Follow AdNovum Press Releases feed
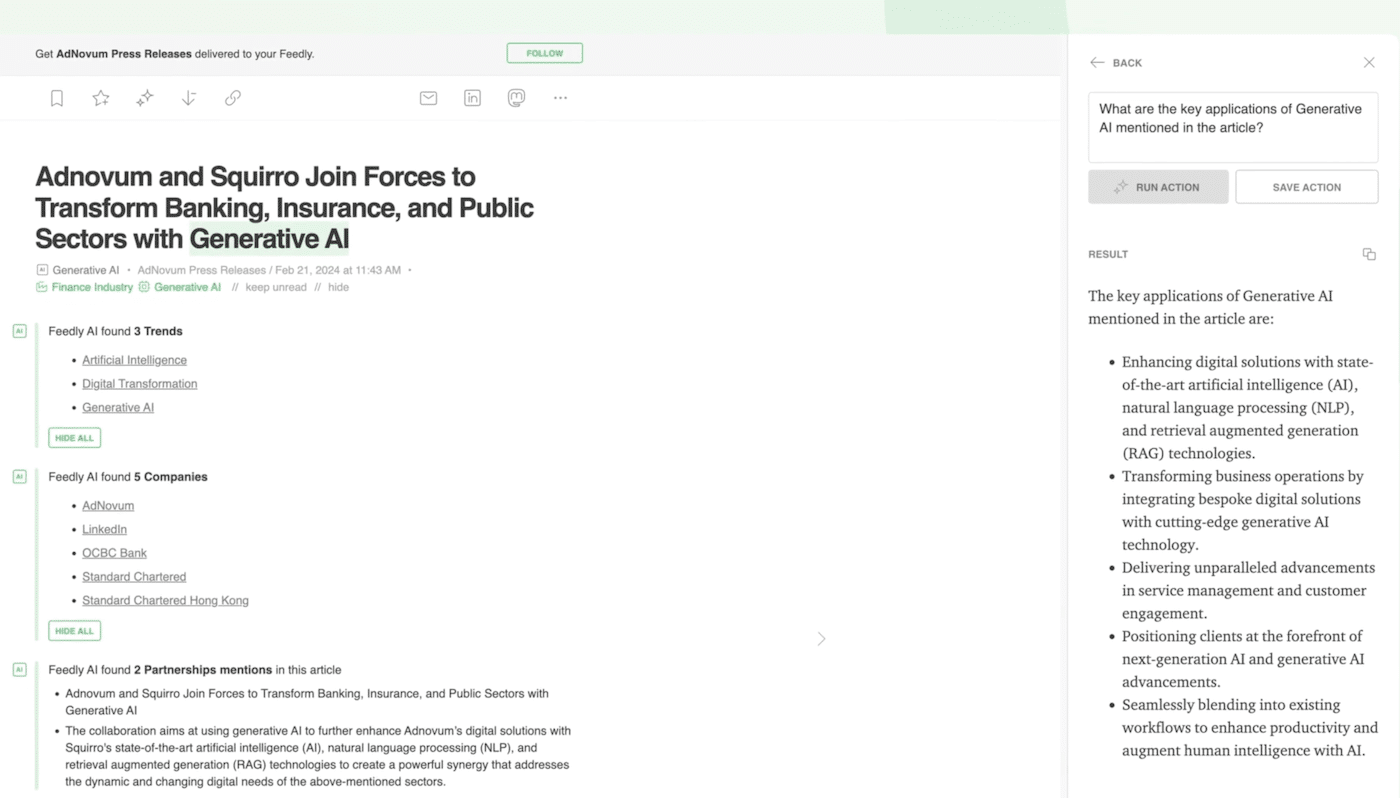 pyautogui.click(x=544, y=53)
